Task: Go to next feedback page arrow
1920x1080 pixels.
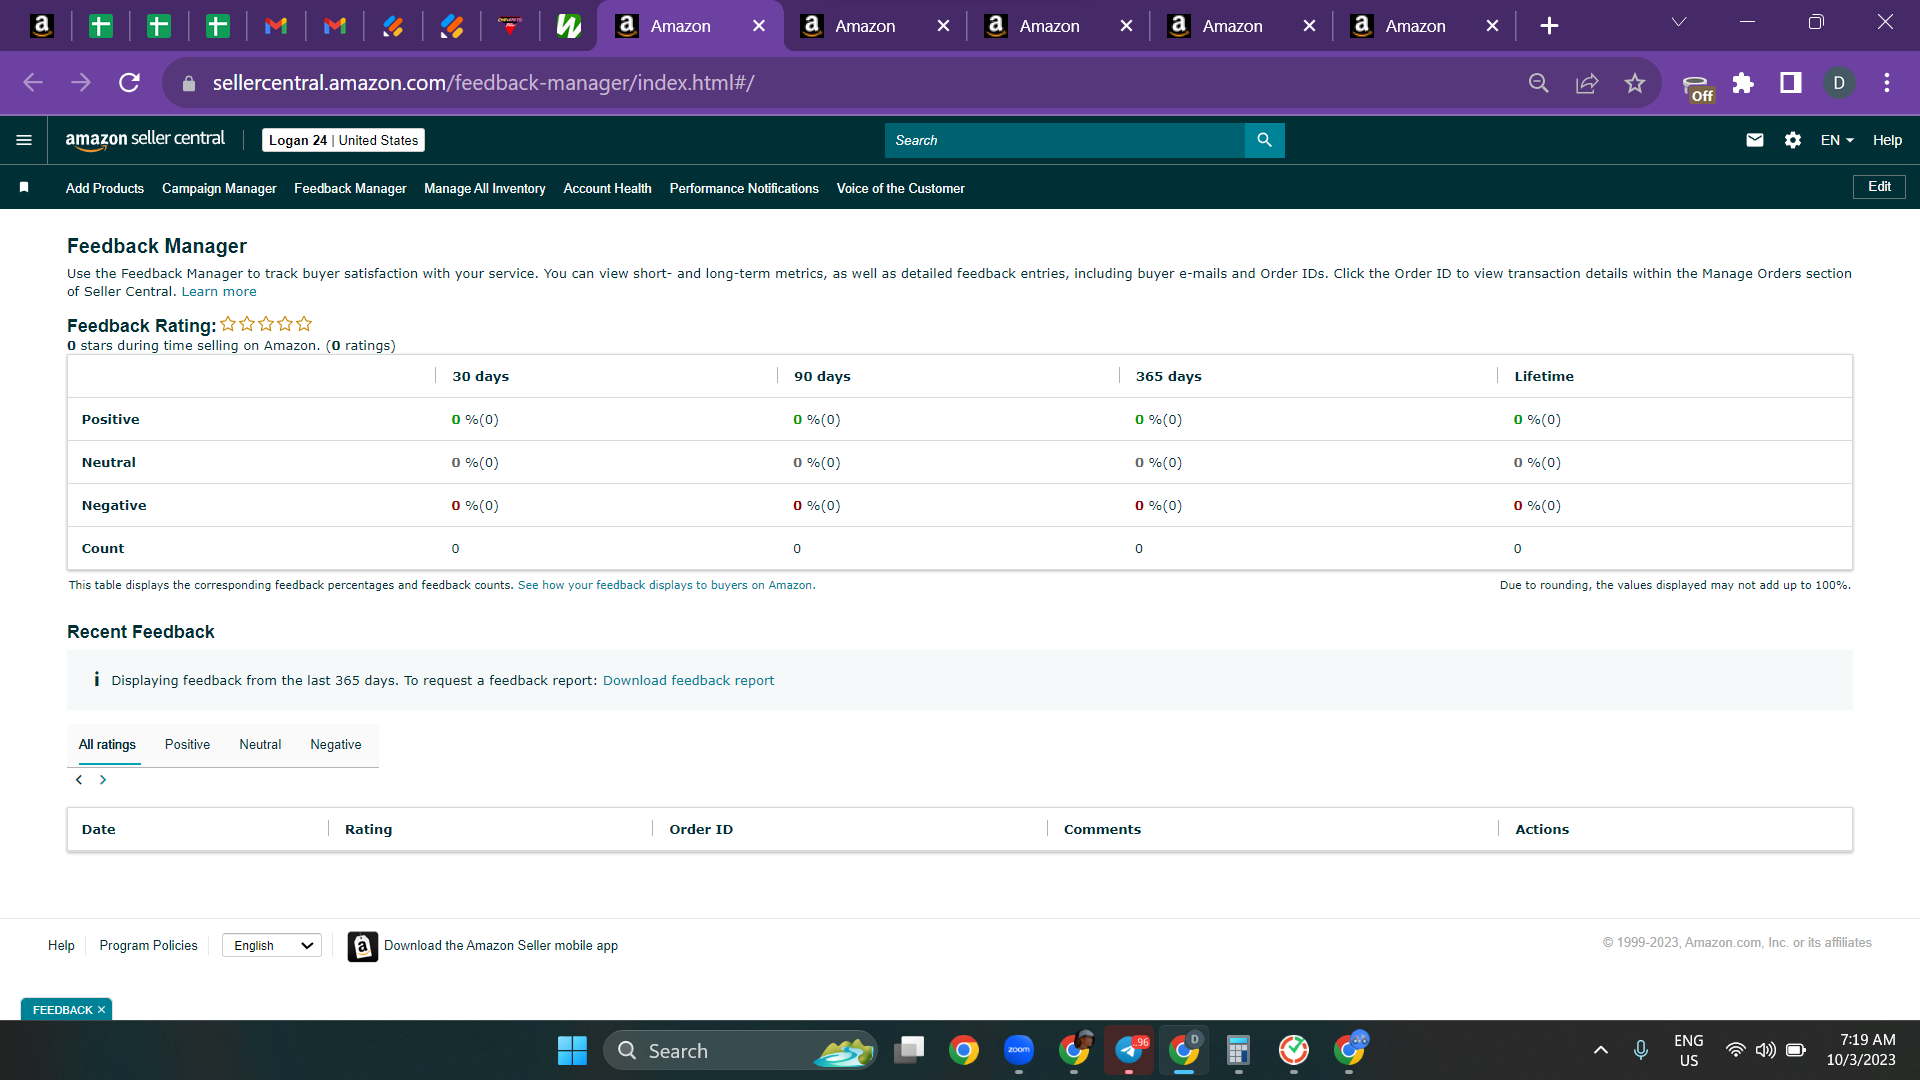Action: tap(103, 780)
